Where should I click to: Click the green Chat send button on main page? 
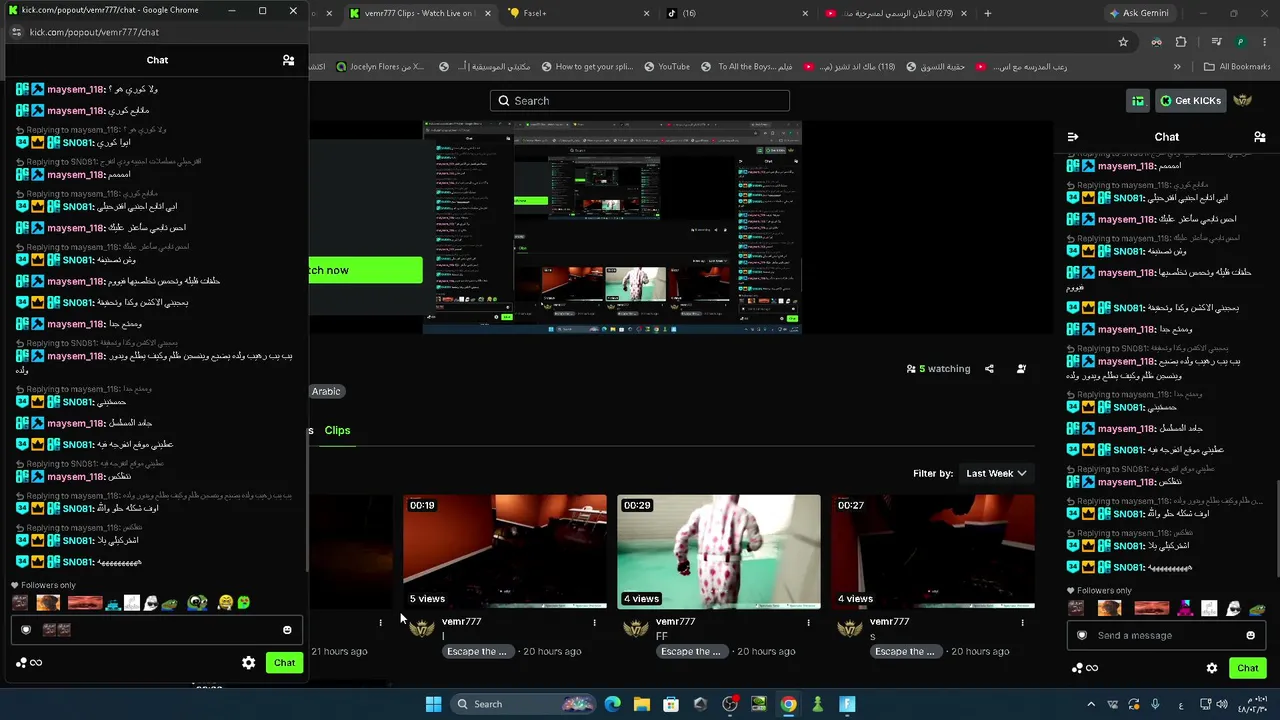click(x=1248, y=668)
